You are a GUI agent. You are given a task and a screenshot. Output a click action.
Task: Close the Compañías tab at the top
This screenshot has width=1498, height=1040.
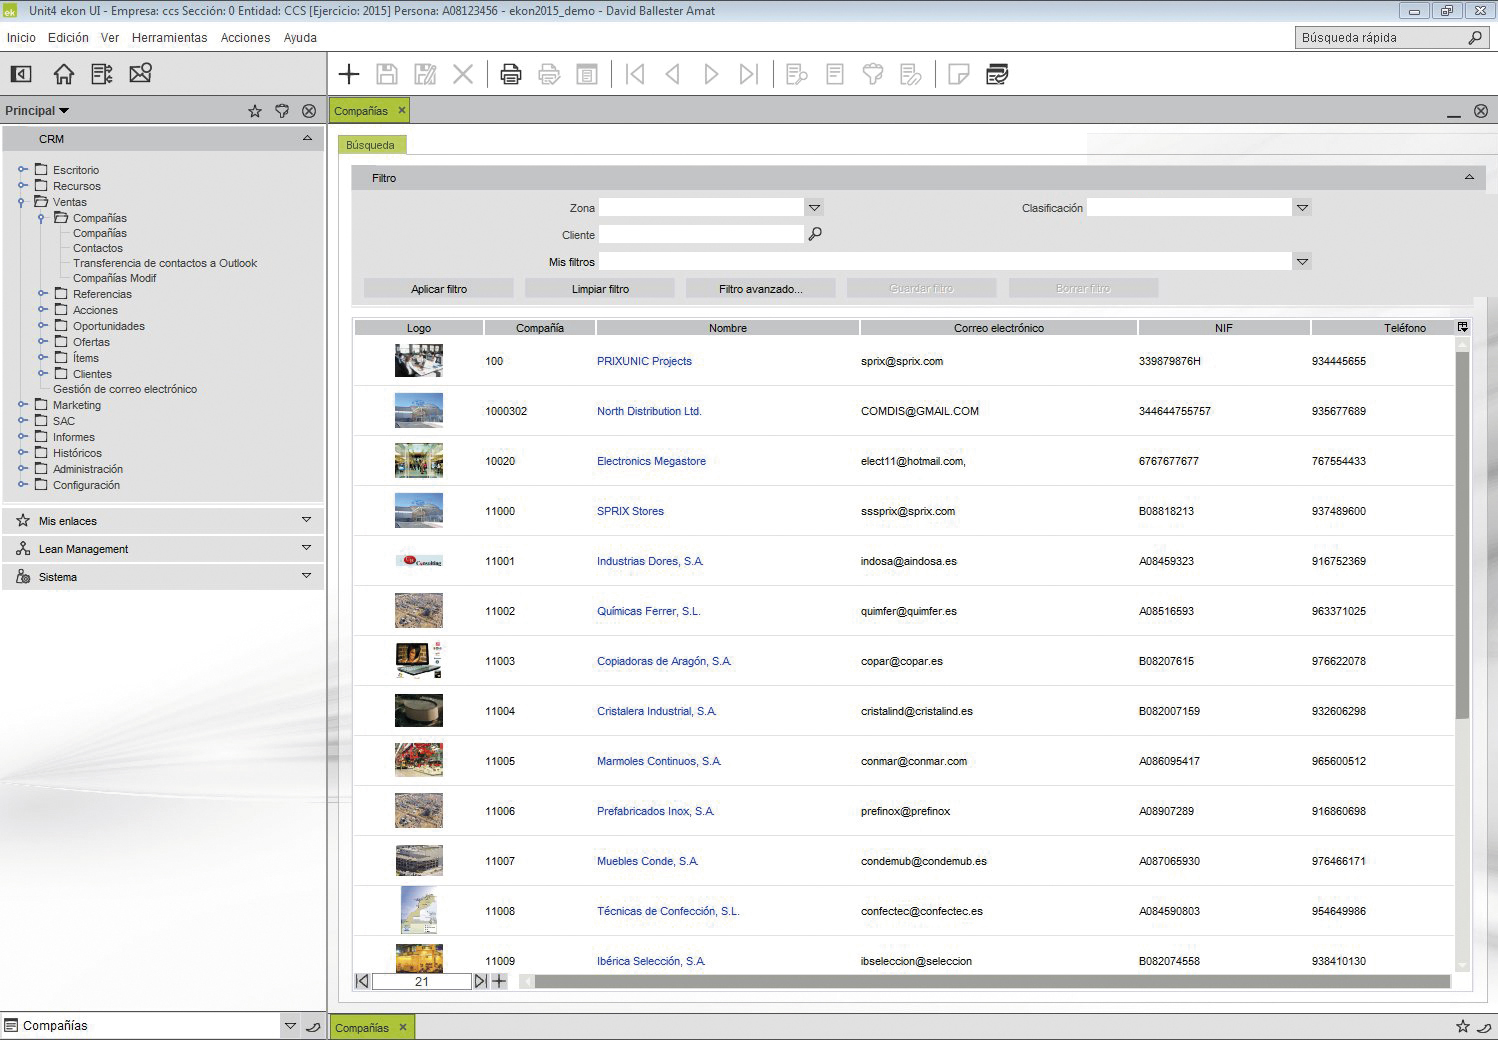[402, 110]
